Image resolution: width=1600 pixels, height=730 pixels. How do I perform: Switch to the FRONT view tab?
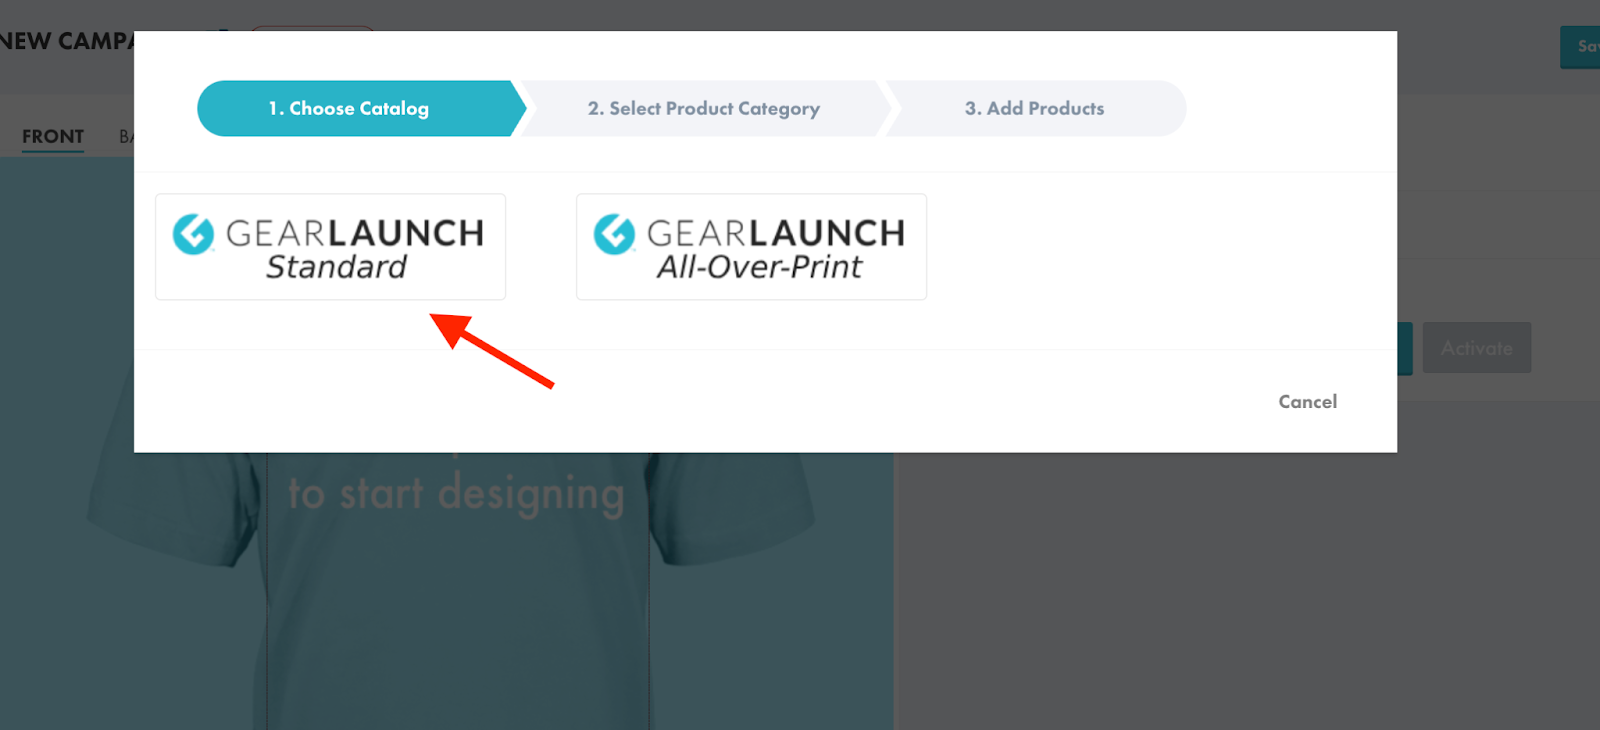click(53, 137)
